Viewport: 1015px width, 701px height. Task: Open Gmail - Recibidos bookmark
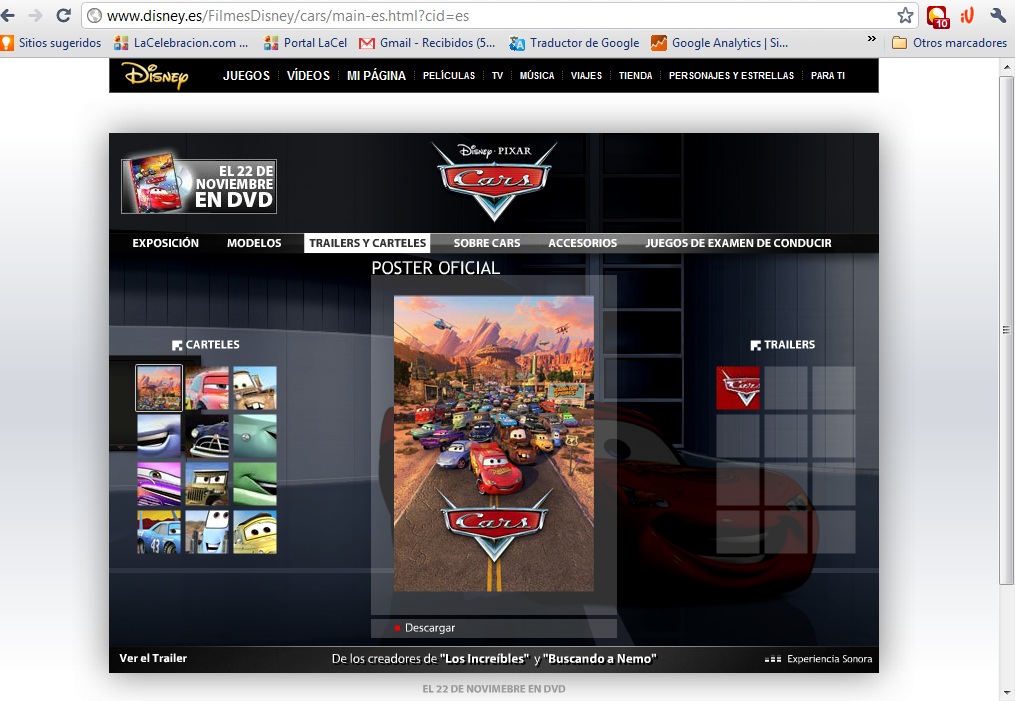[x=427, y=43]
